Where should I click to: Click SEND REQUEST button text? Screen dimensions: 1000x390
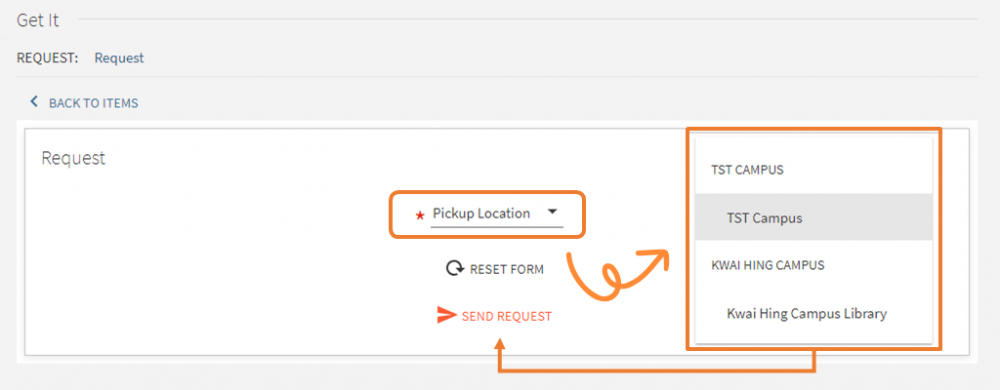[x=507, y=316]
